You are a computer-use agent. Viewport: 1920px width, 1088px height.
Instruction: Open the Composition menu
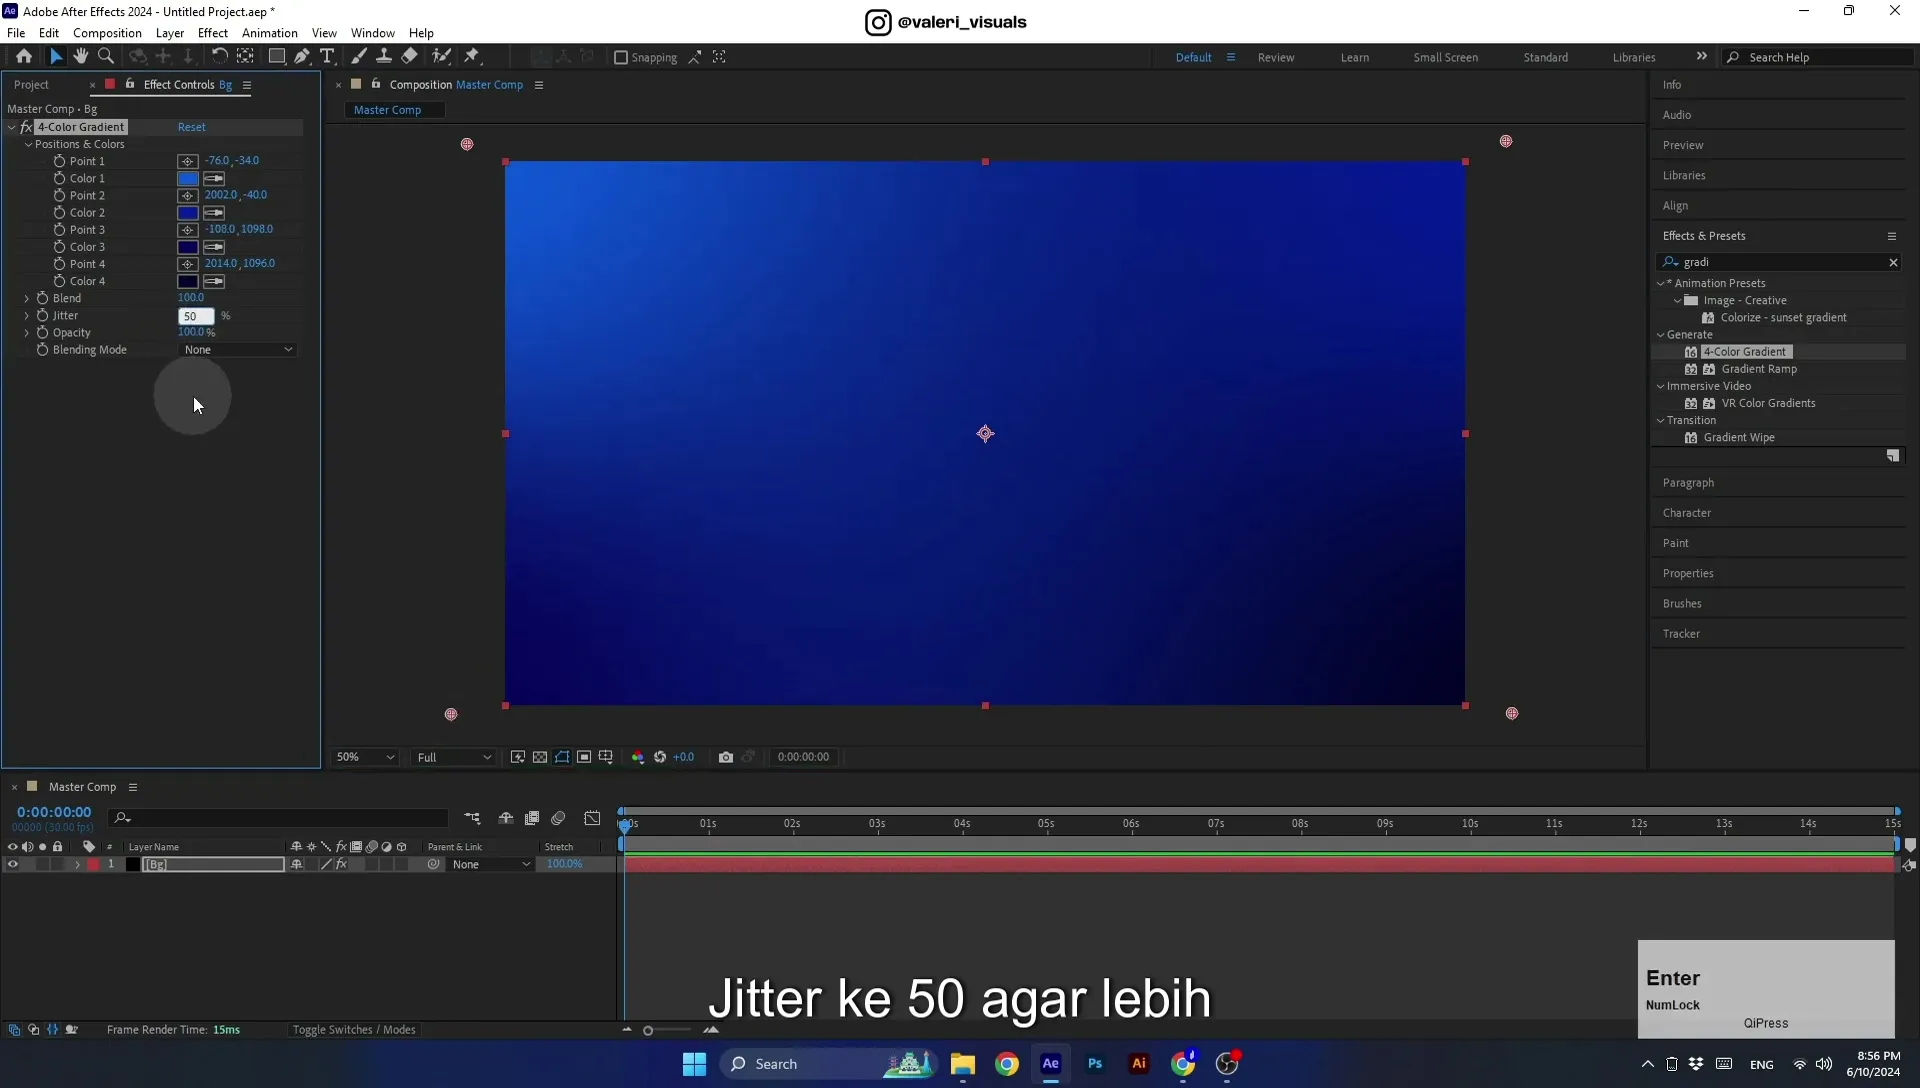coord(107,33)
